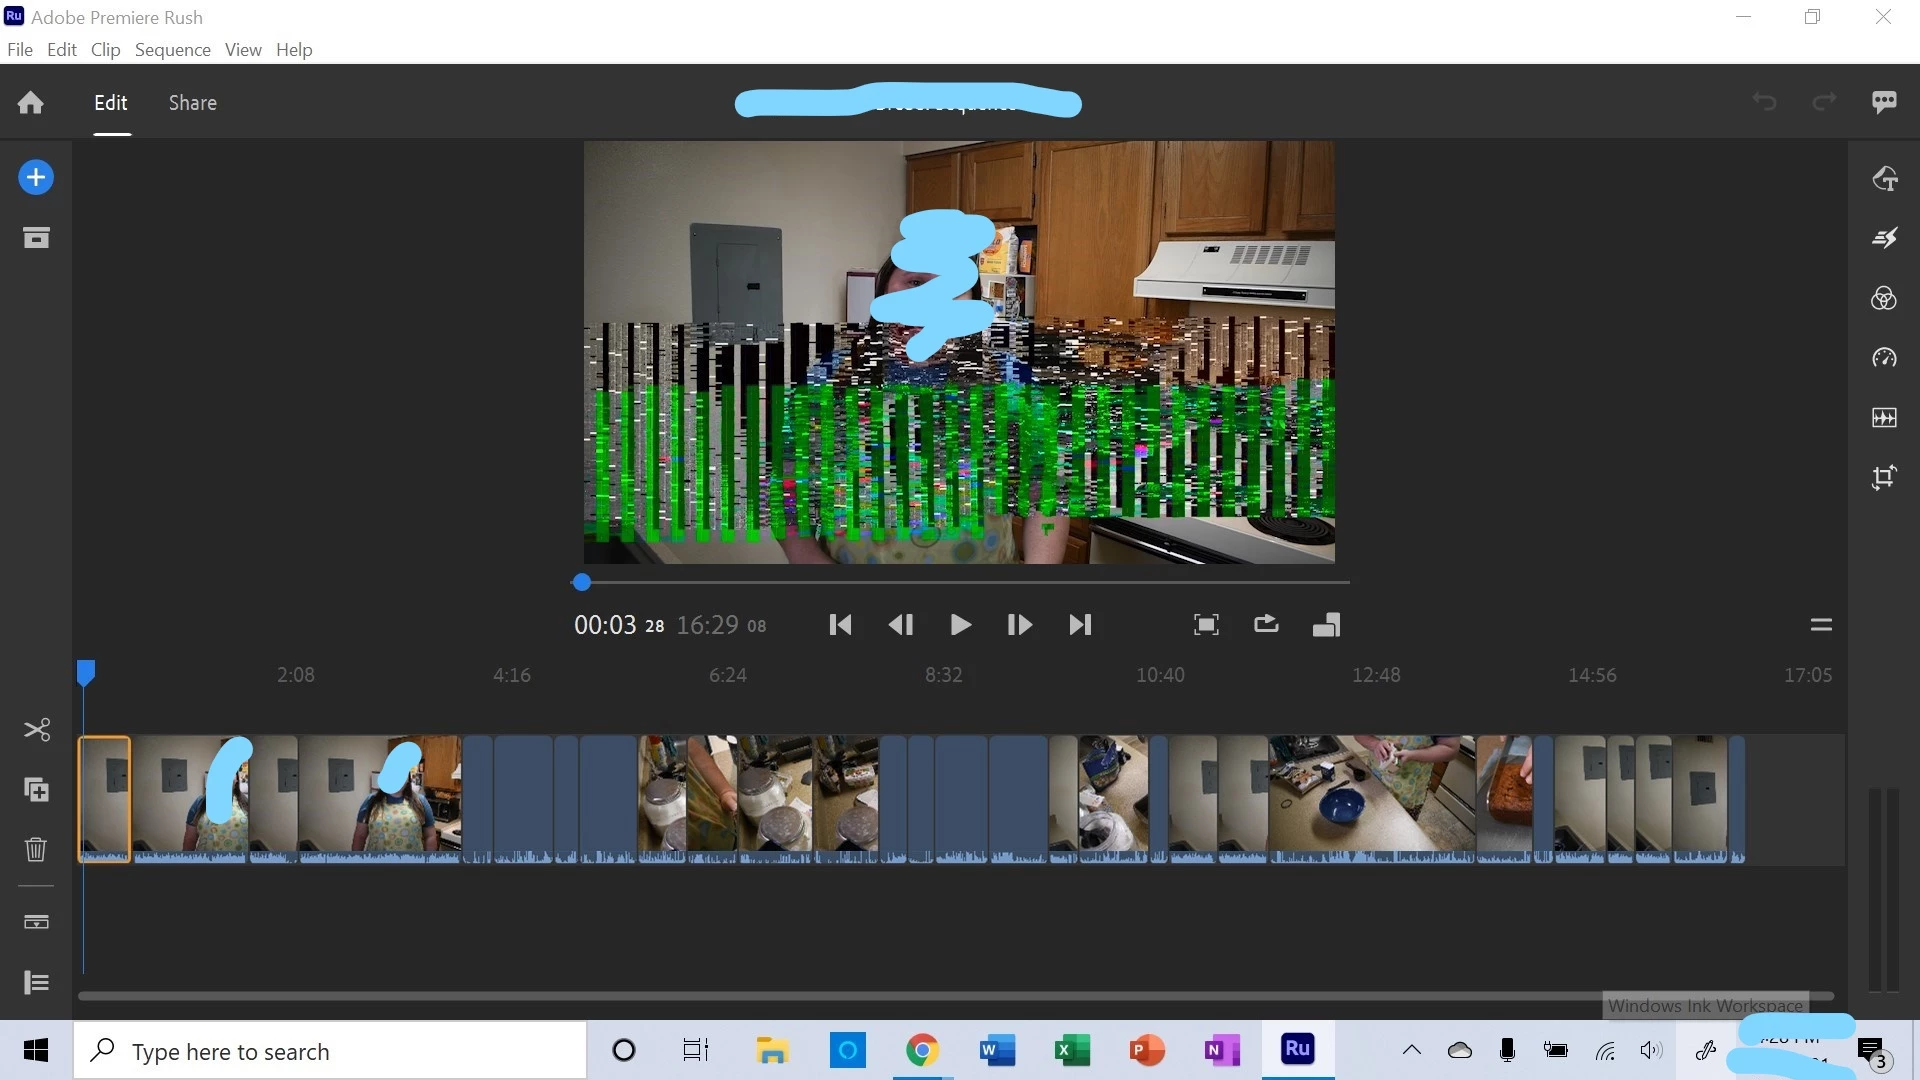
Task: Expand the track controls icon
Action: pyautogui.click(x=36, y=922)
